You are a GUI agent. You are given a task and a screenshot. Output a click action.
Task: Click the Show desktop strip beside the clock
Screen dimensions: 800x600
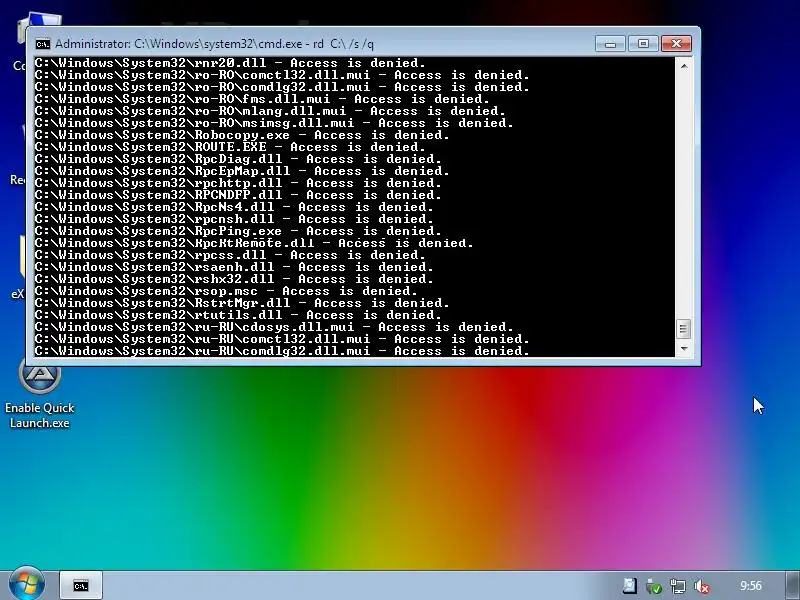click(792, 586)
